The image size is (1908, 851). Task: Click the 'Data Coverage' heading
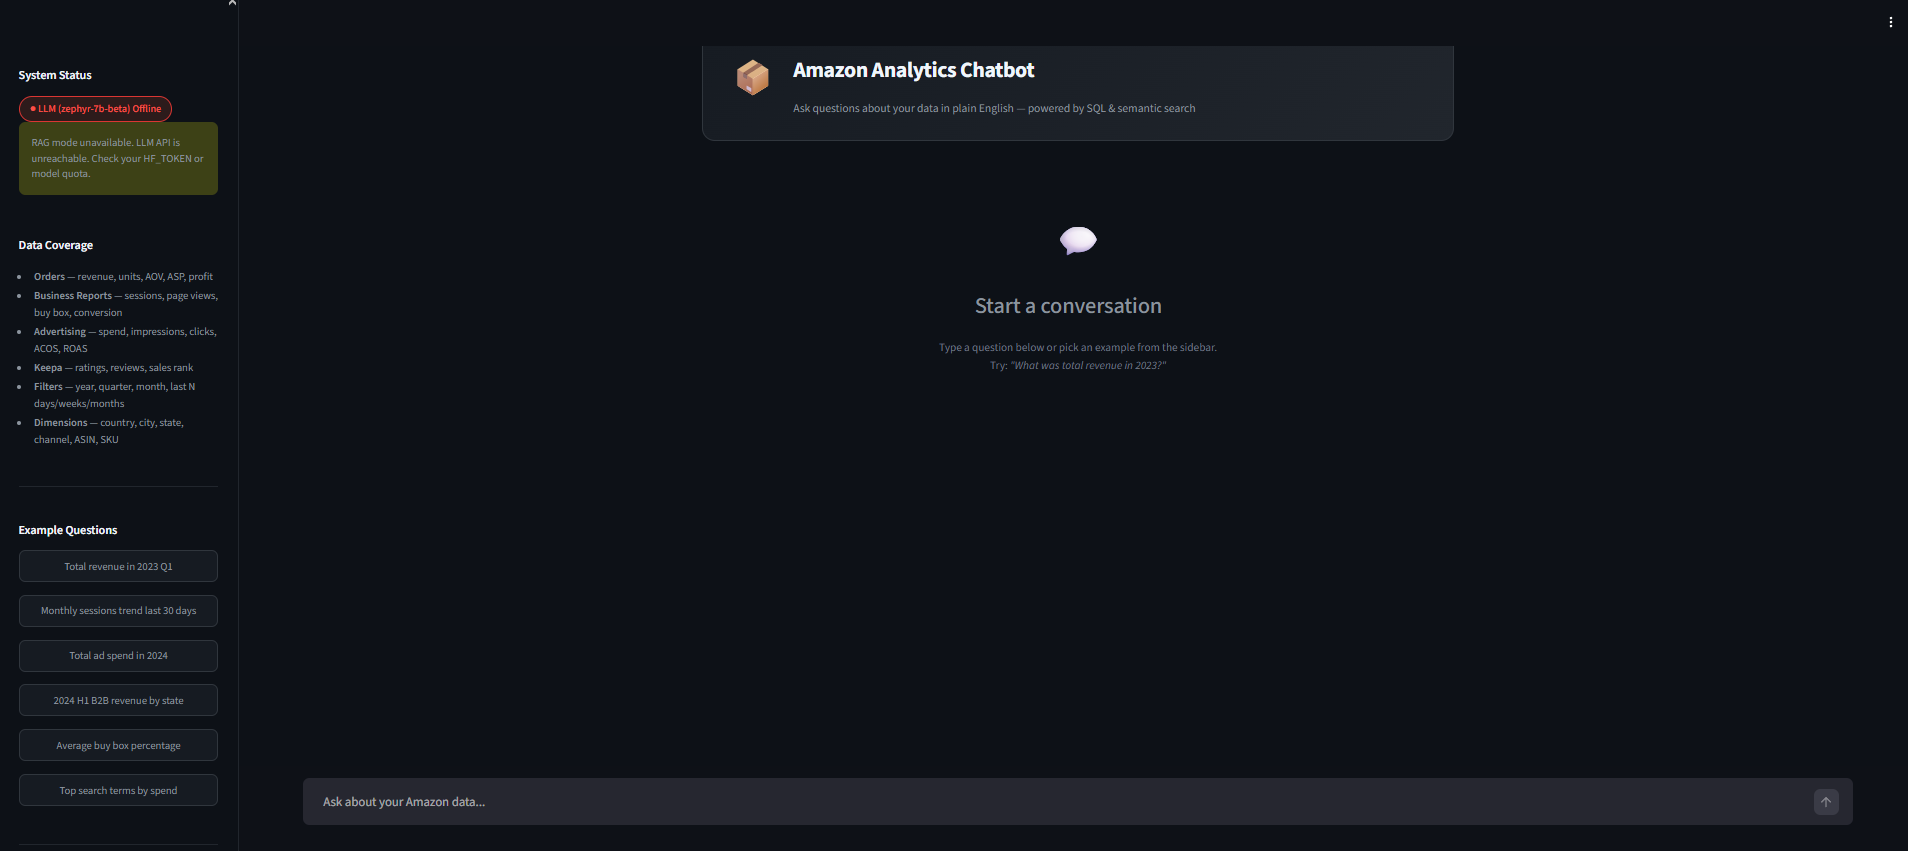click(56, 245)
